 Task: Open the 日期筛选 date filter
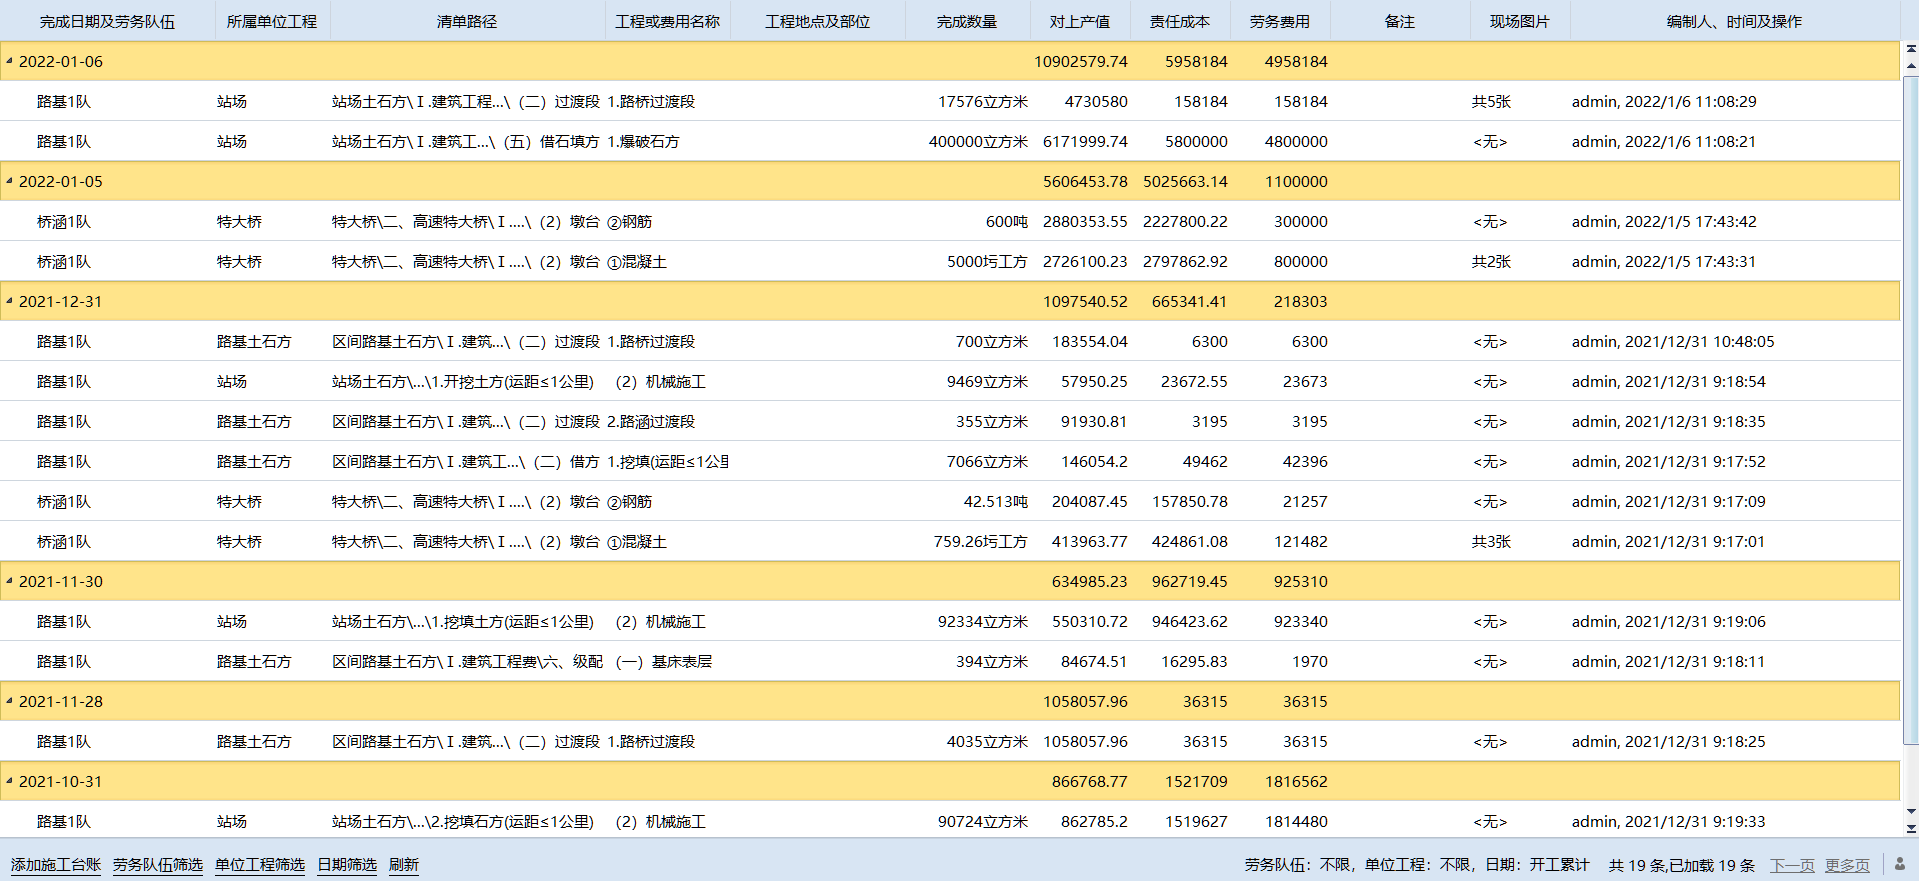[x=347, y=865]
